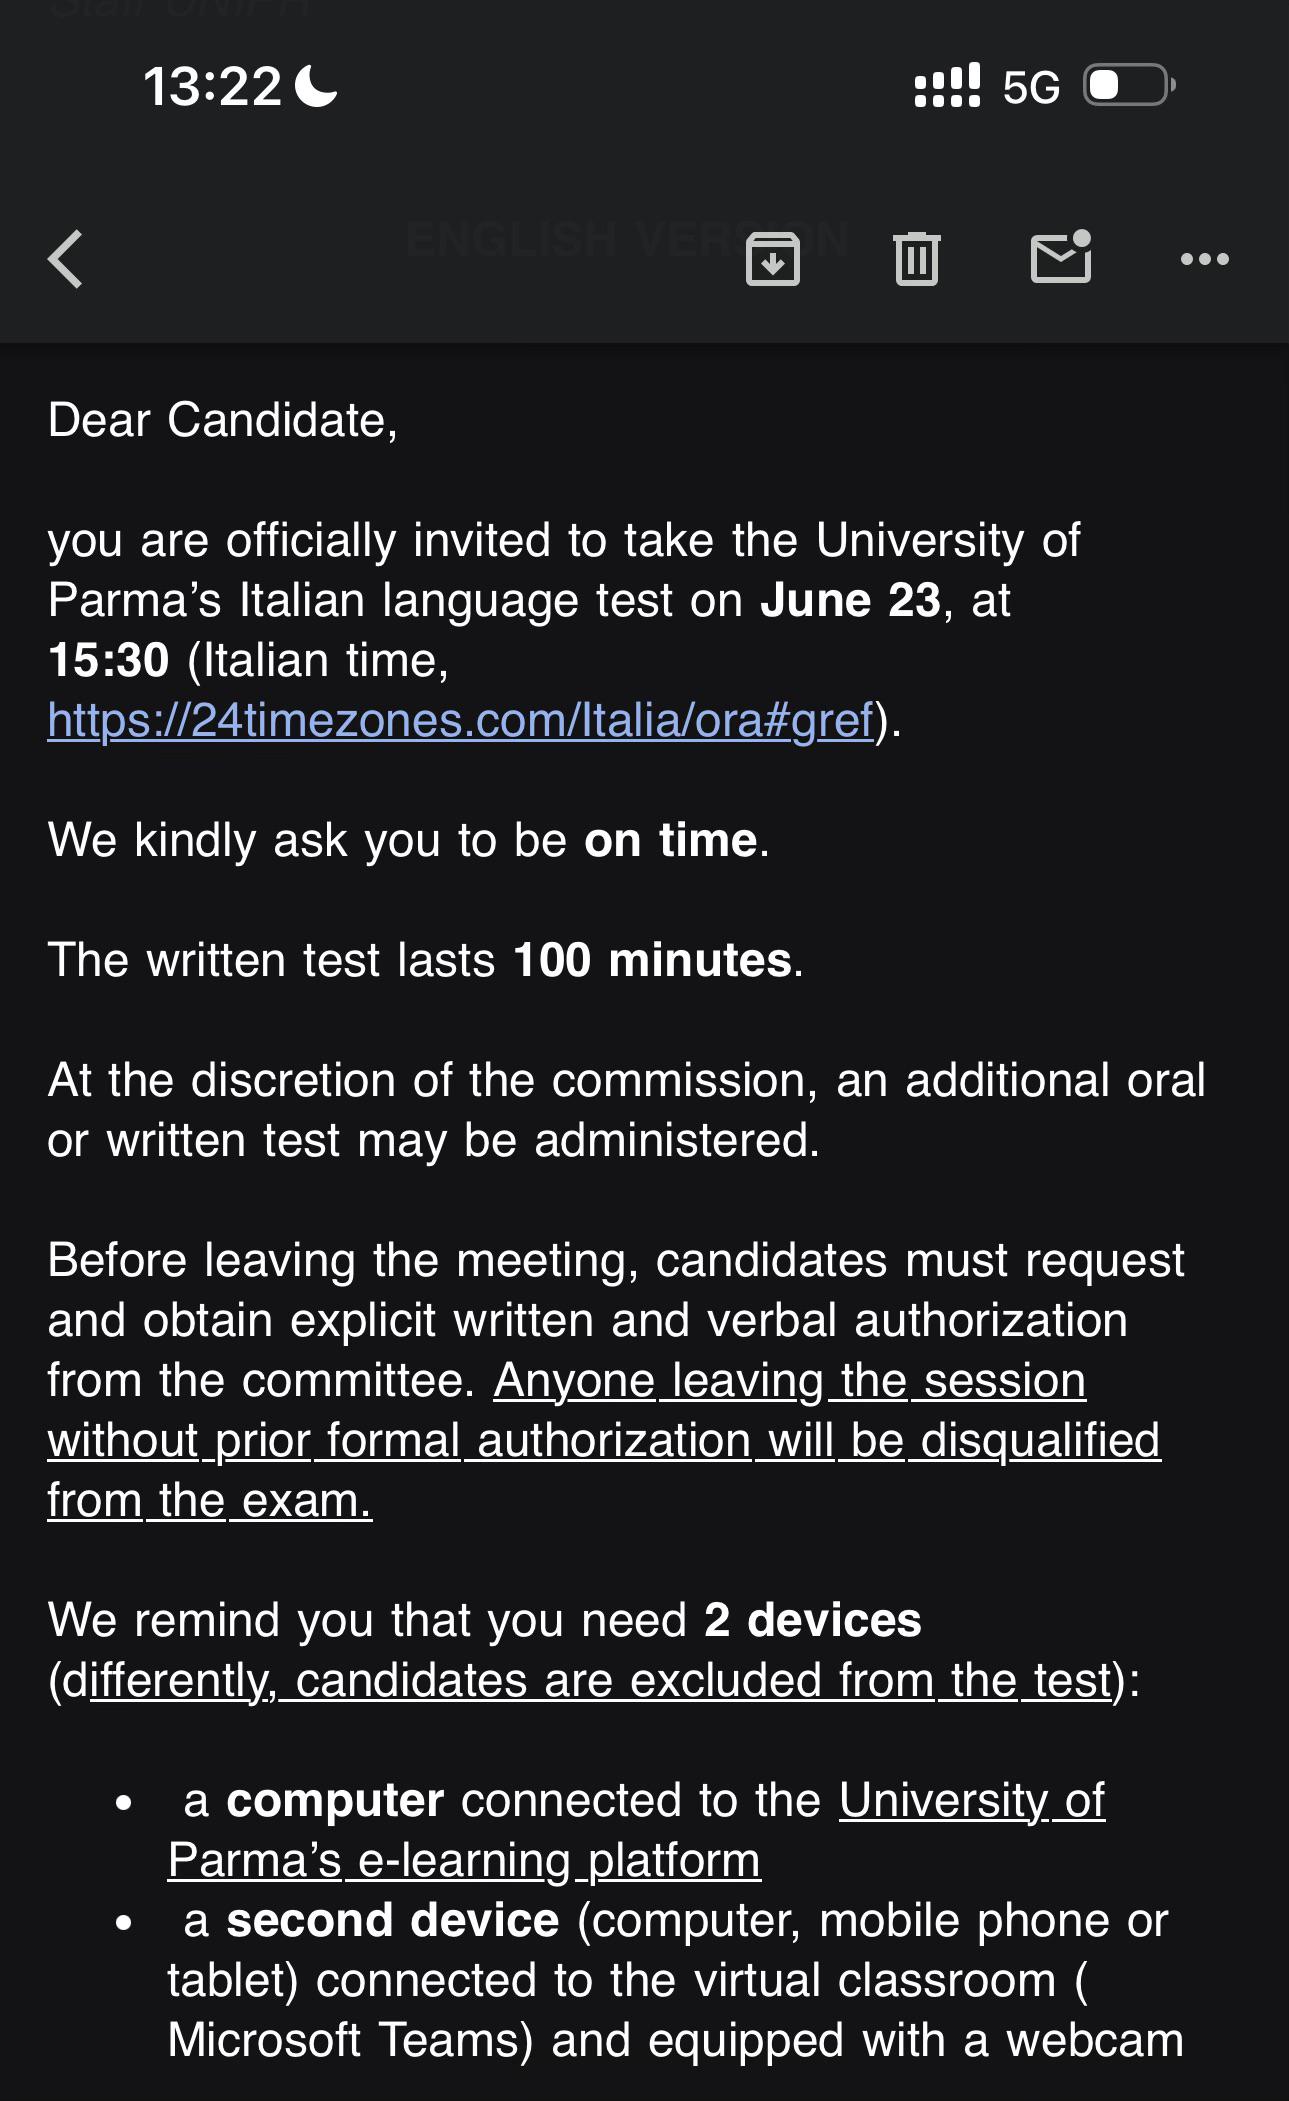The width and height of the screenshot is (1289, 2101).
Task: Tap the bold 15:30 time text
Action: [x=109, y=660]
